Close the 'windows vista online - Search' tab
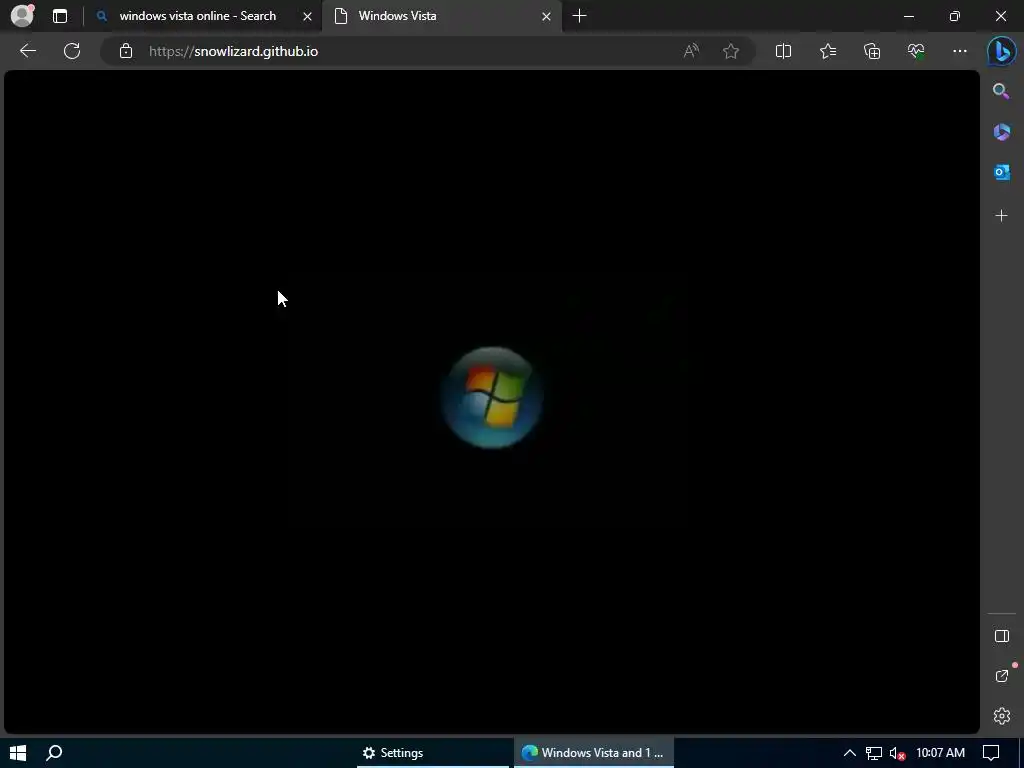This screenshot has width=1024, height=768. click(x=307, y=16)
